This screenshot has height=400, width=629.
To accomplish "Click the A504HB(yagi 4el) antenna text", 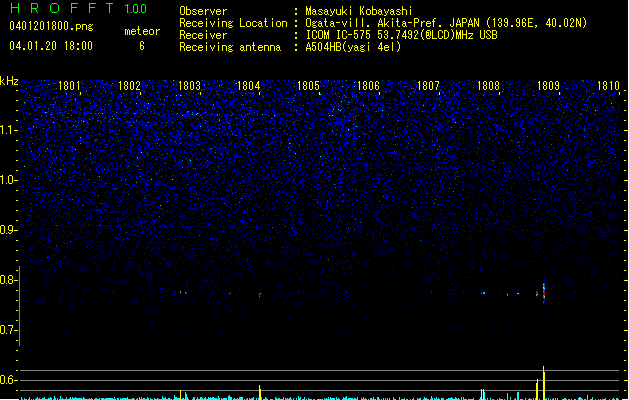I will (x=353, y=47).
